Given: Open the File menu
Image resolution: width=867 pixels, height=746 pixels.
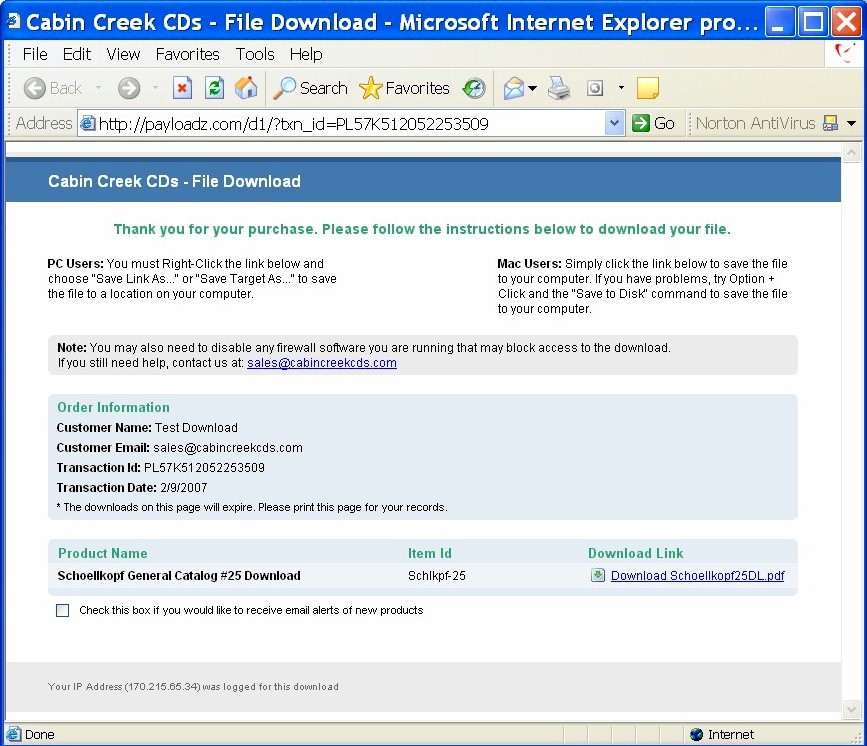Looking at the screenshot, I should coord(35,54).
